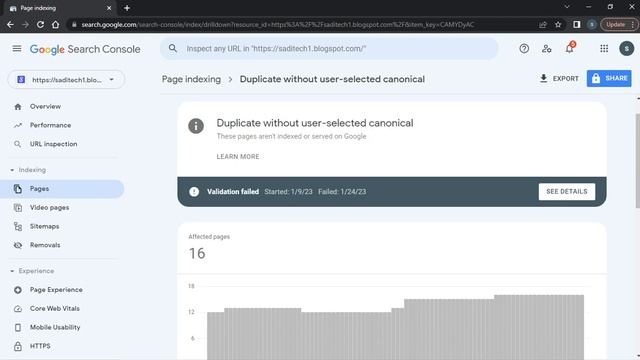
Task: Open the Google apps grid
Action: (x=604, y=49)
